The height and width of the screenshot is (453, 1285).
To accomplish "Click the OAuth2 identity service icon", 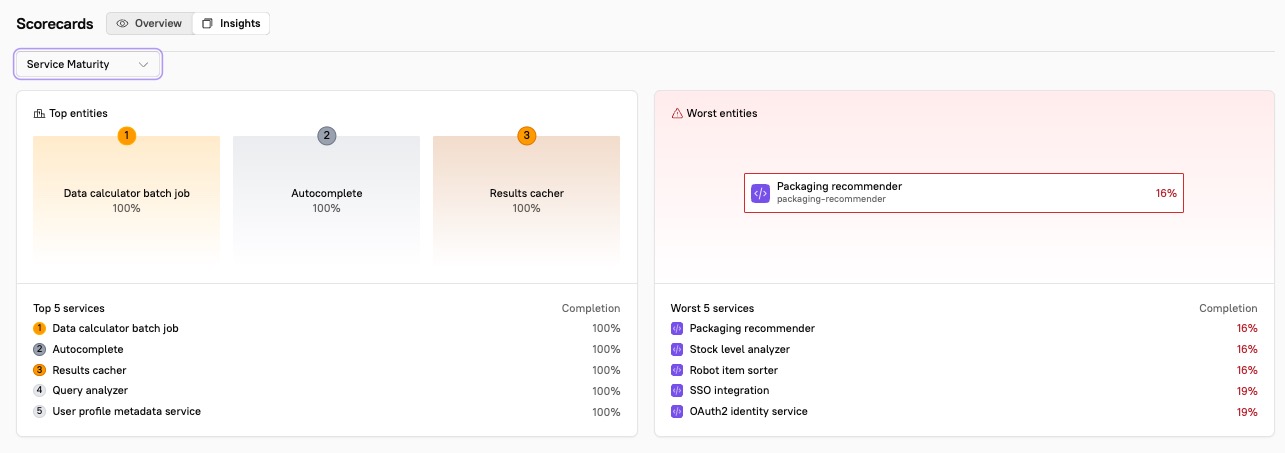I will [x=677, y=411].
